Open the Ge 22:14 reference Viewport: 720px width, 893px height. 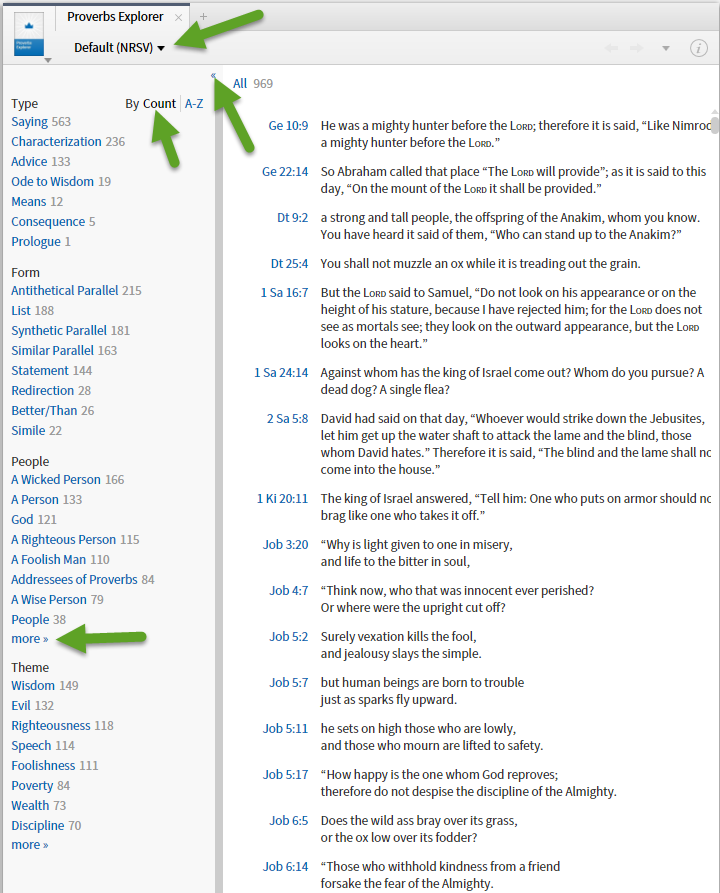pyautogui.click(x=285, y=172)
